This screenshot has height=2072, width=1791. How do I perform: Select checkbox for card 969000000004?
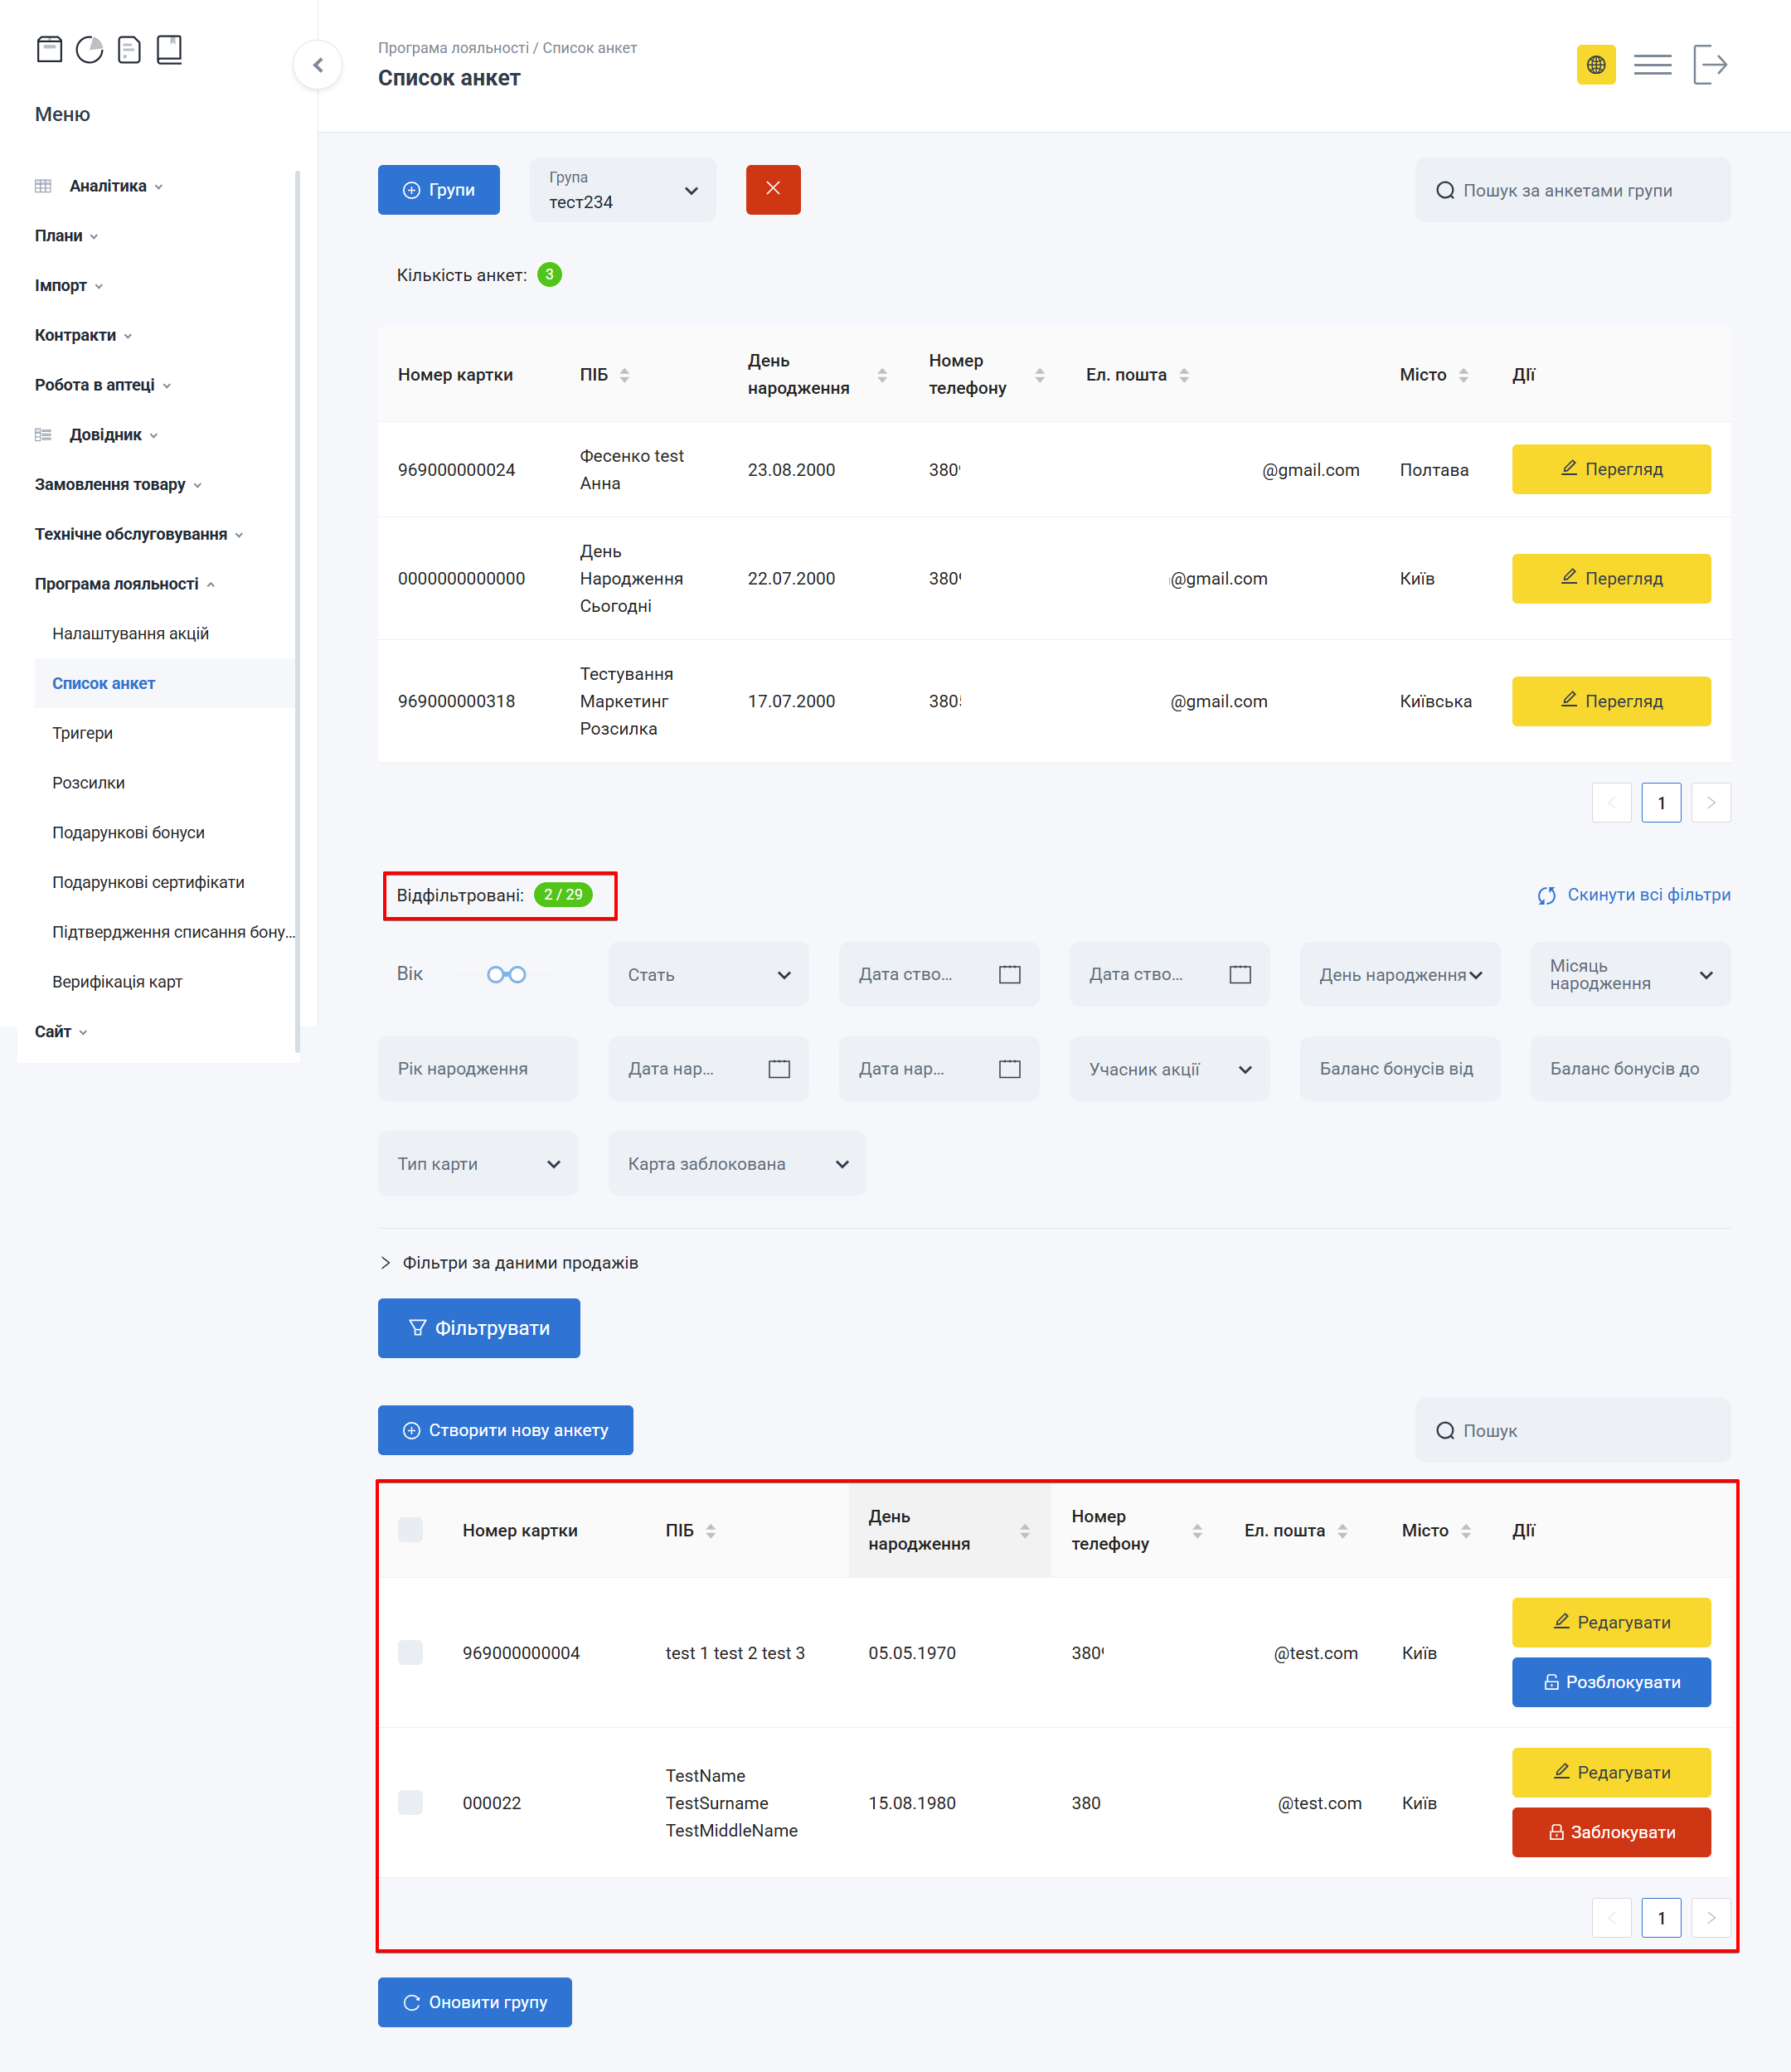(410, 1652)
